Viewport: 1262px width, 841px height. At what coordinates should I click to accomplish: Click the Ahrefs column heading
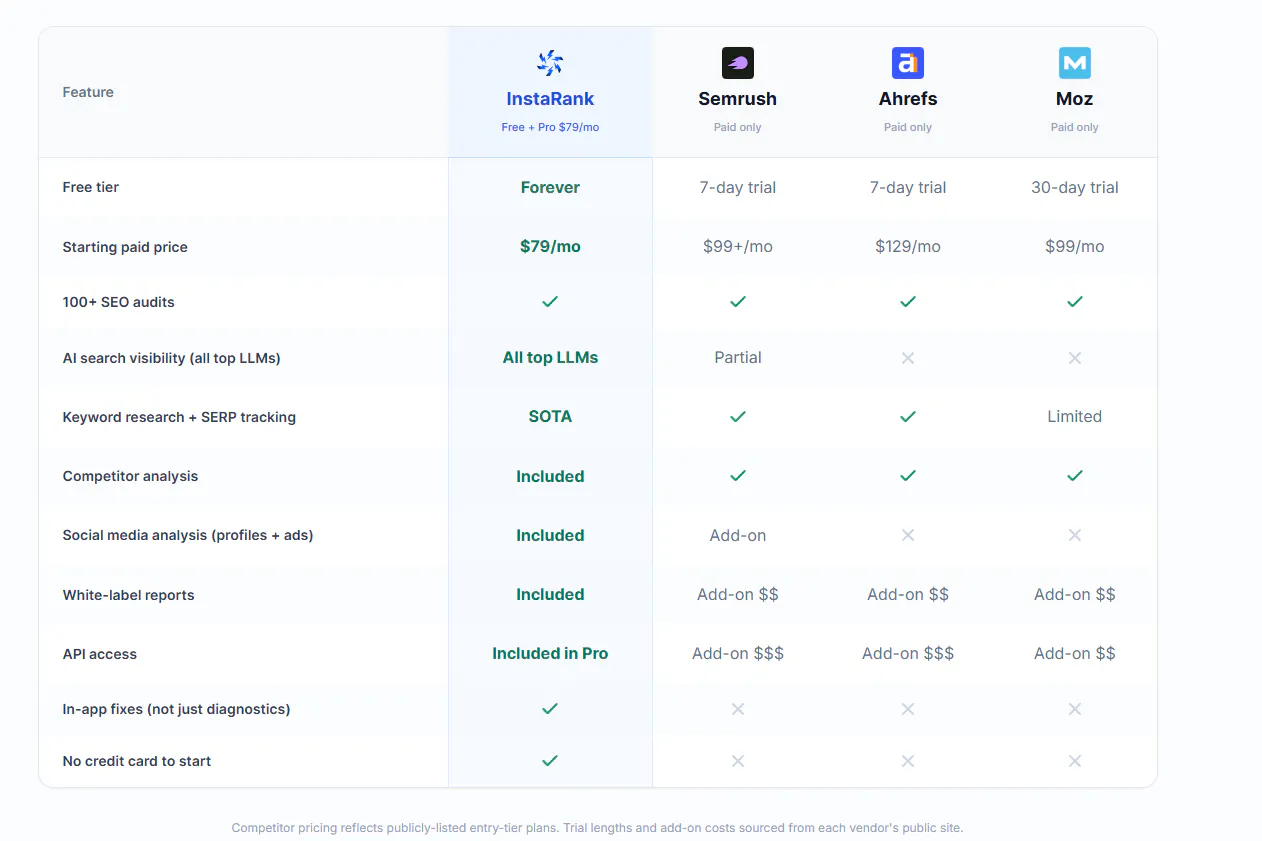[x=908, y=99]
